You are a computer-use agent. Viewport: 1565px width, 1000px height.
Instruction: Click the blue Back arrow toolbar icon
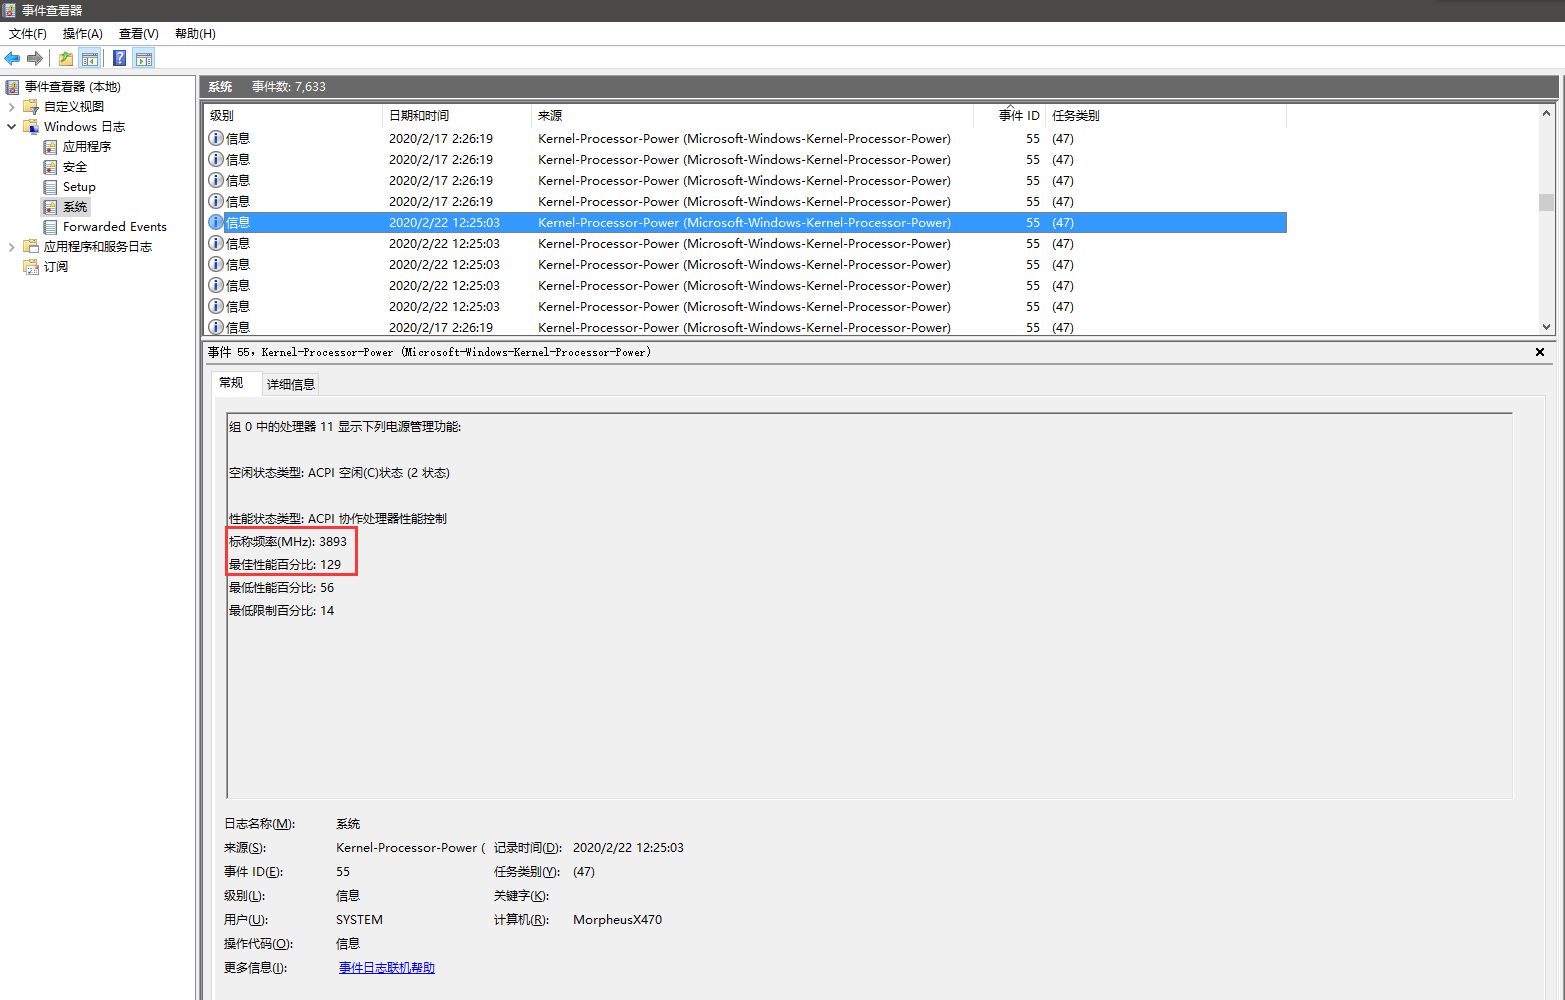[12, 58]
